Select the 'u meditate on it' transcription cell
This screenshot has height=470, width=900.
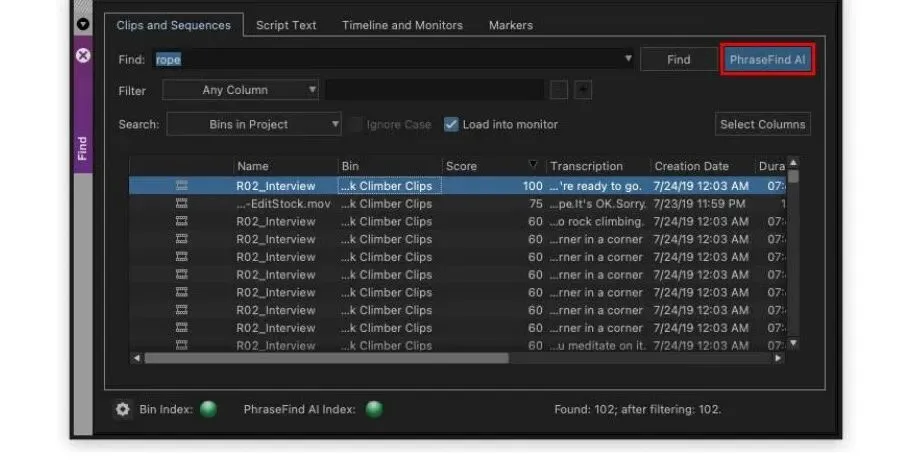point(597,345)
